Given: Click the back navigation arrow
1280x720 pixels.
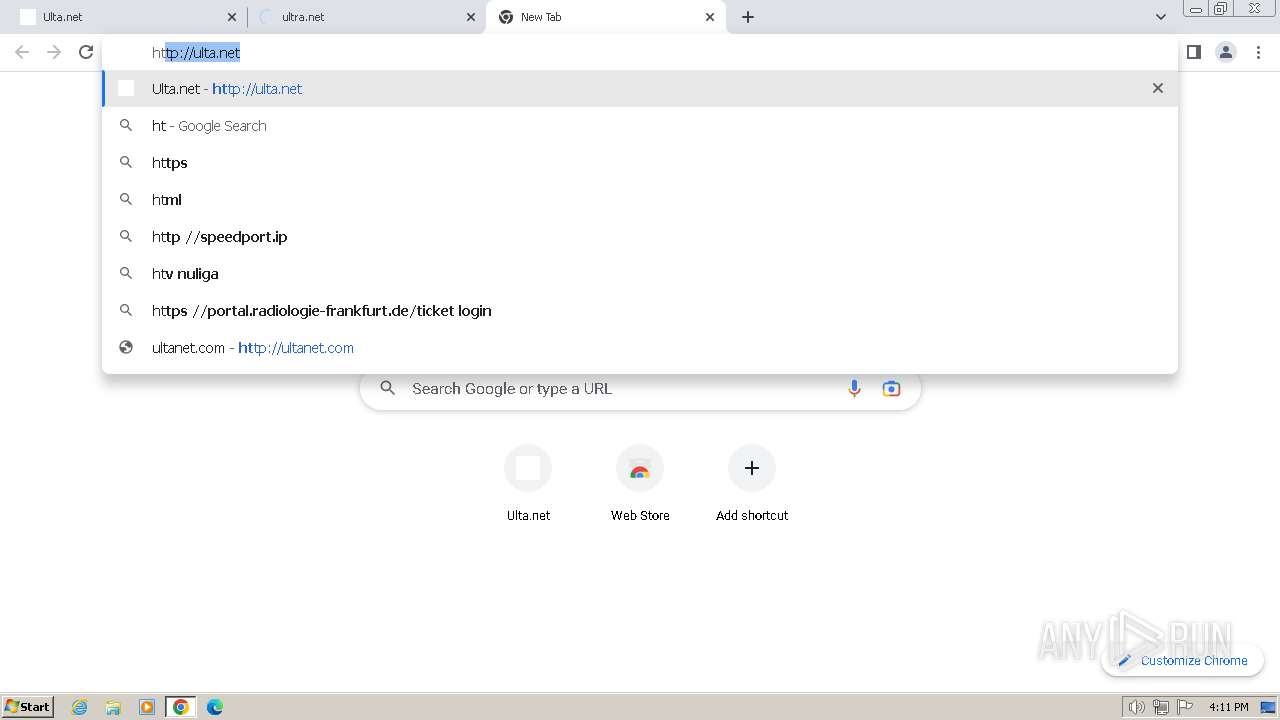Looking at the screenshot, I should point(22,52).
